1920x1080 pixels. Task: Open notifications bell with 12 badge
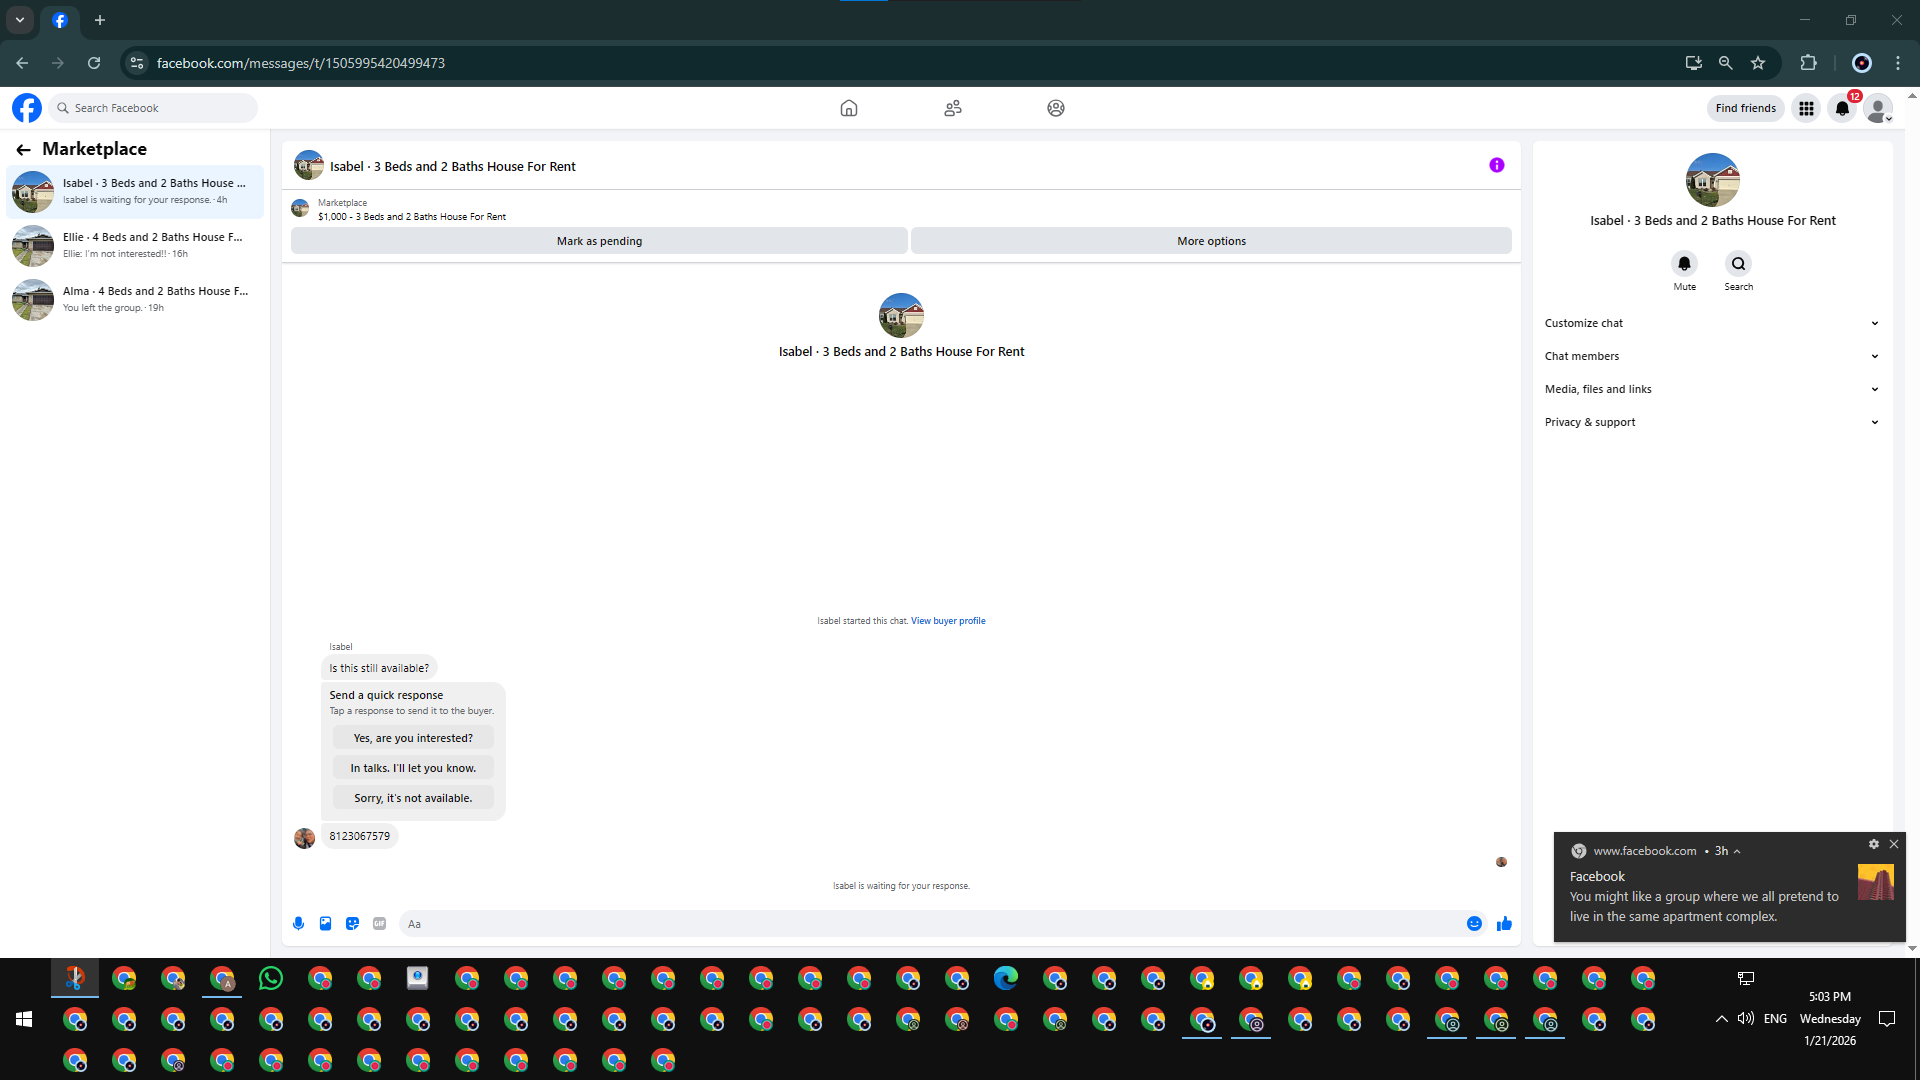pyautogui.click(x=1842, y=108)
